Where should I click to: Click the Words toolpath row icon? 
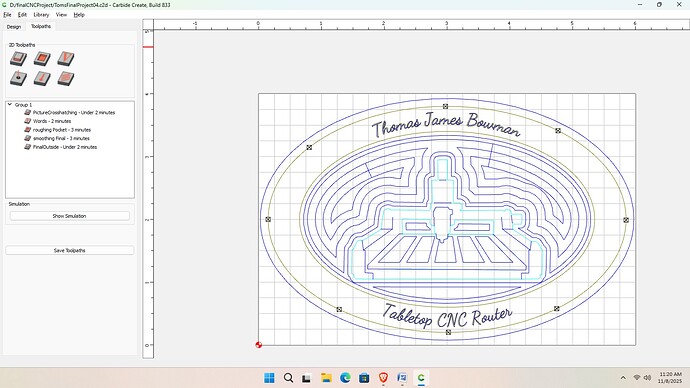[27, 121]
